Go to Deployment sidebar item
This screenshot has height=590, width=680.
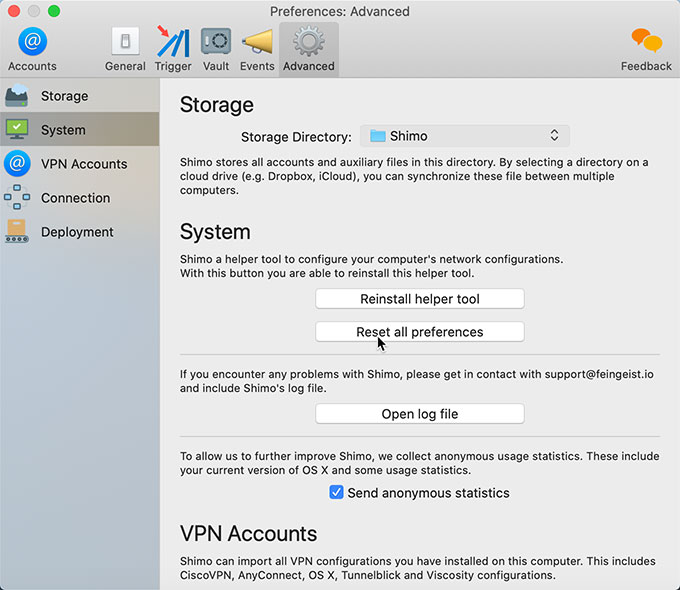click(77, 232)
